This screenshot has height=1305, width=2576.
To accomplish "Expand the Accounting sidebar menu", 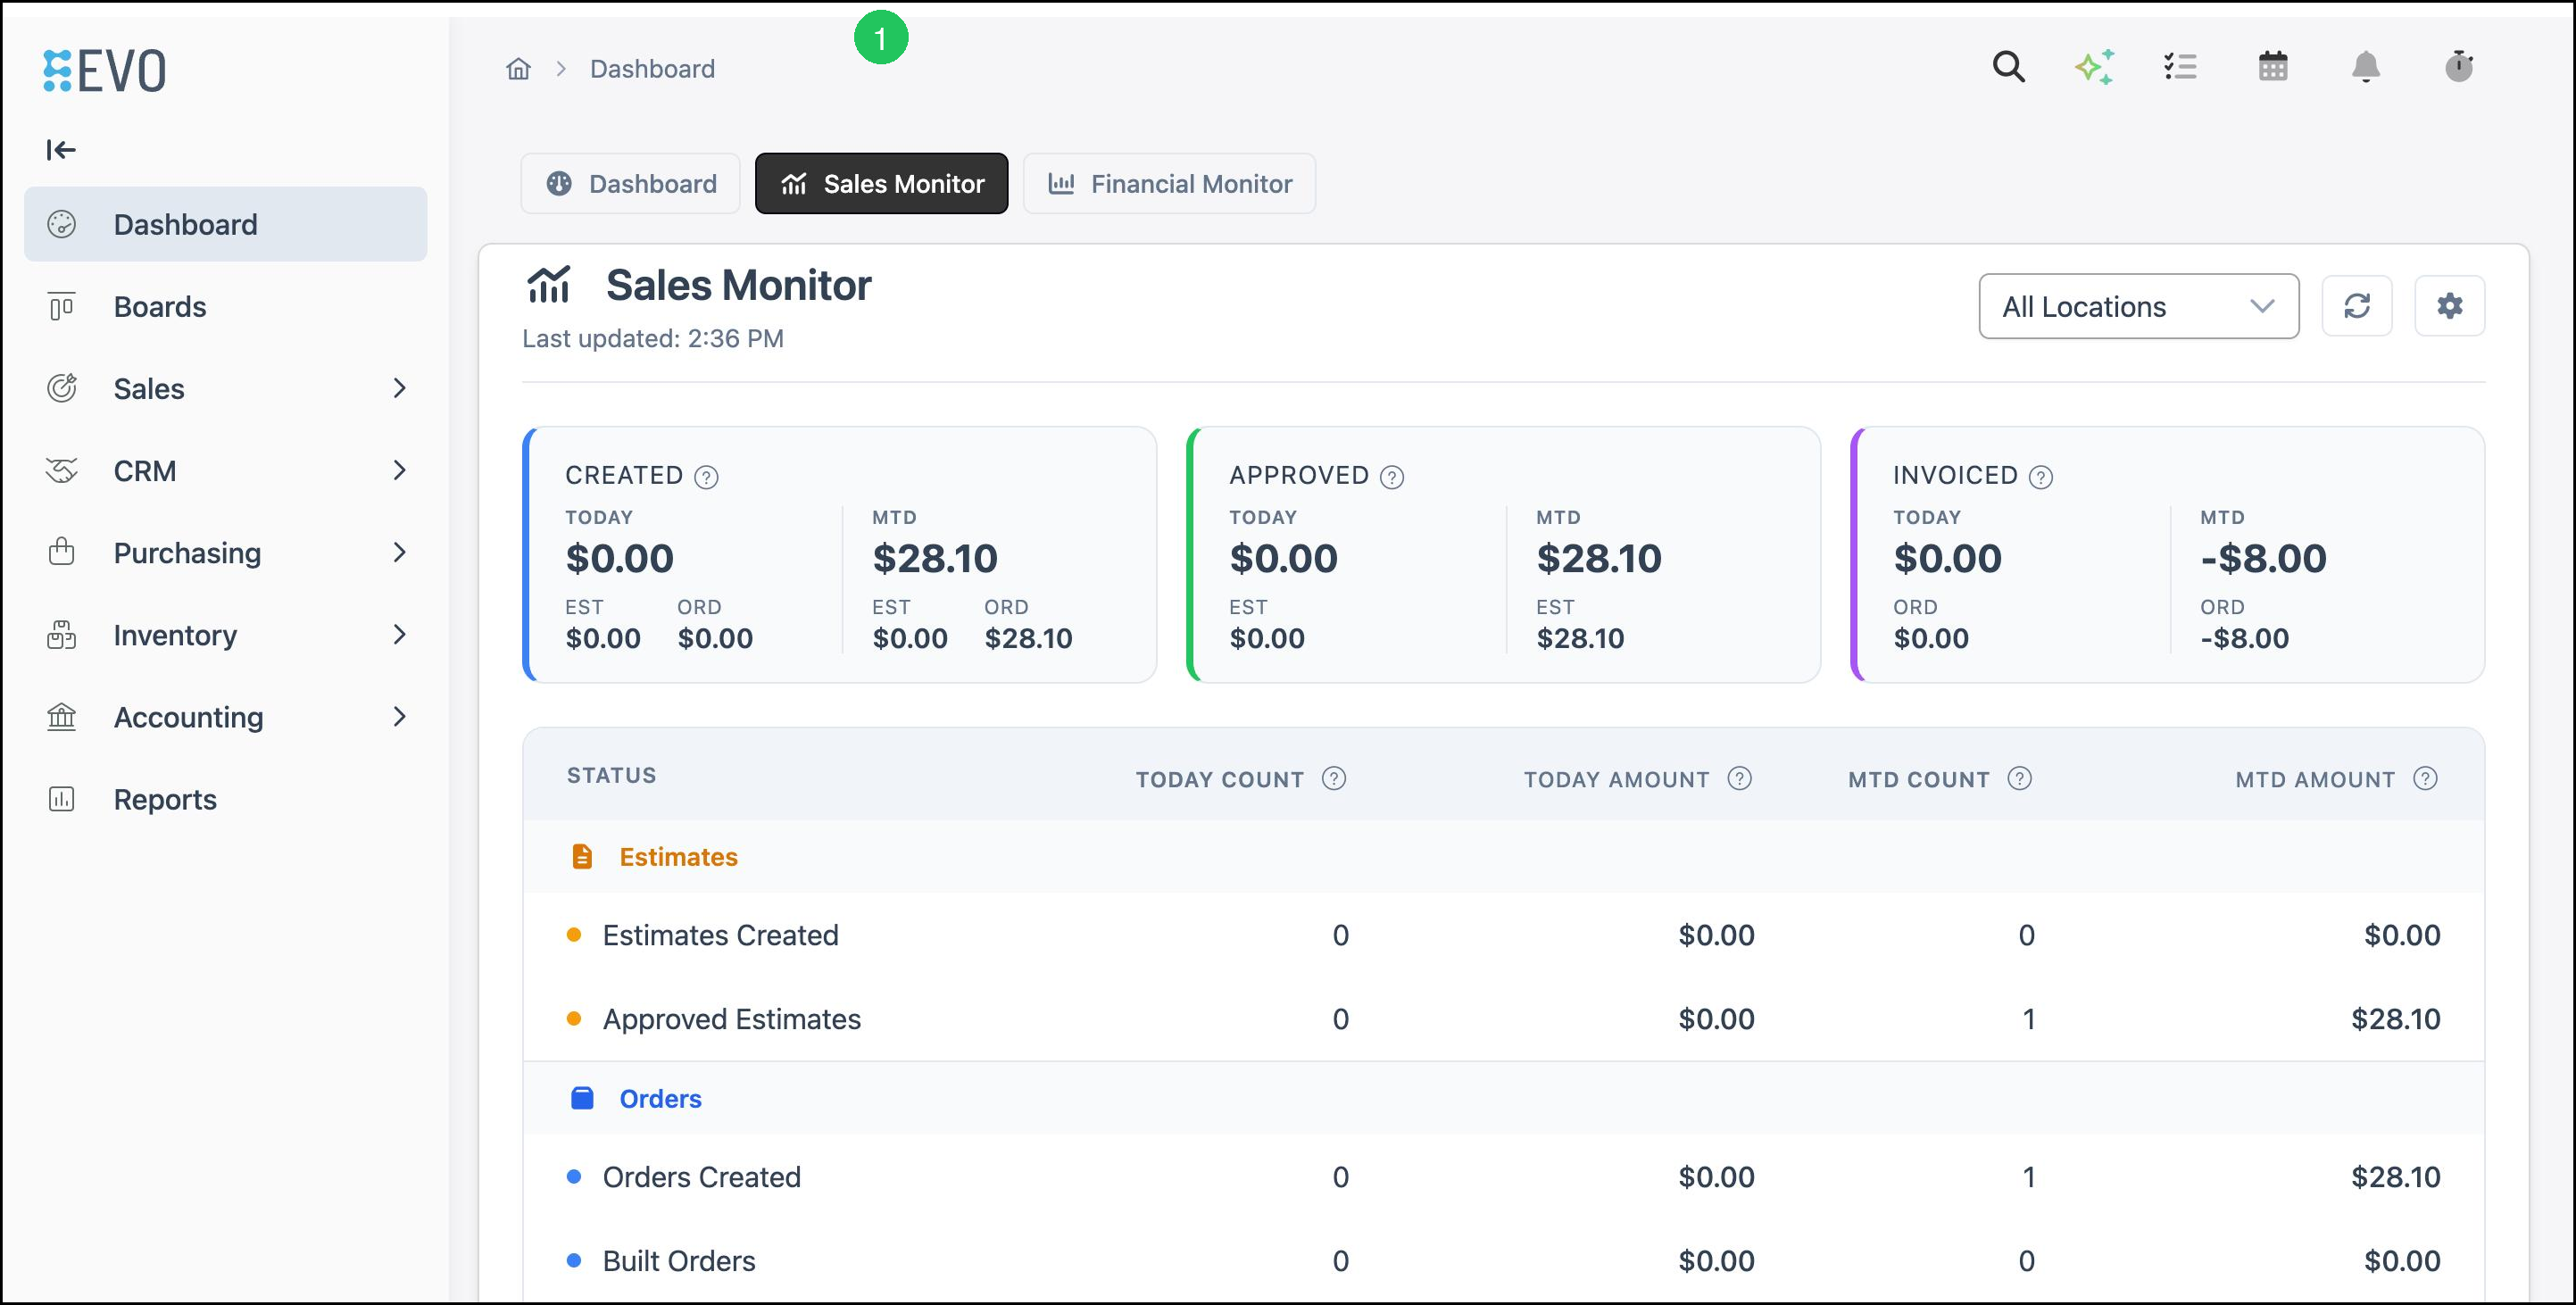I will pyautogui.click(x=226, y=717).
